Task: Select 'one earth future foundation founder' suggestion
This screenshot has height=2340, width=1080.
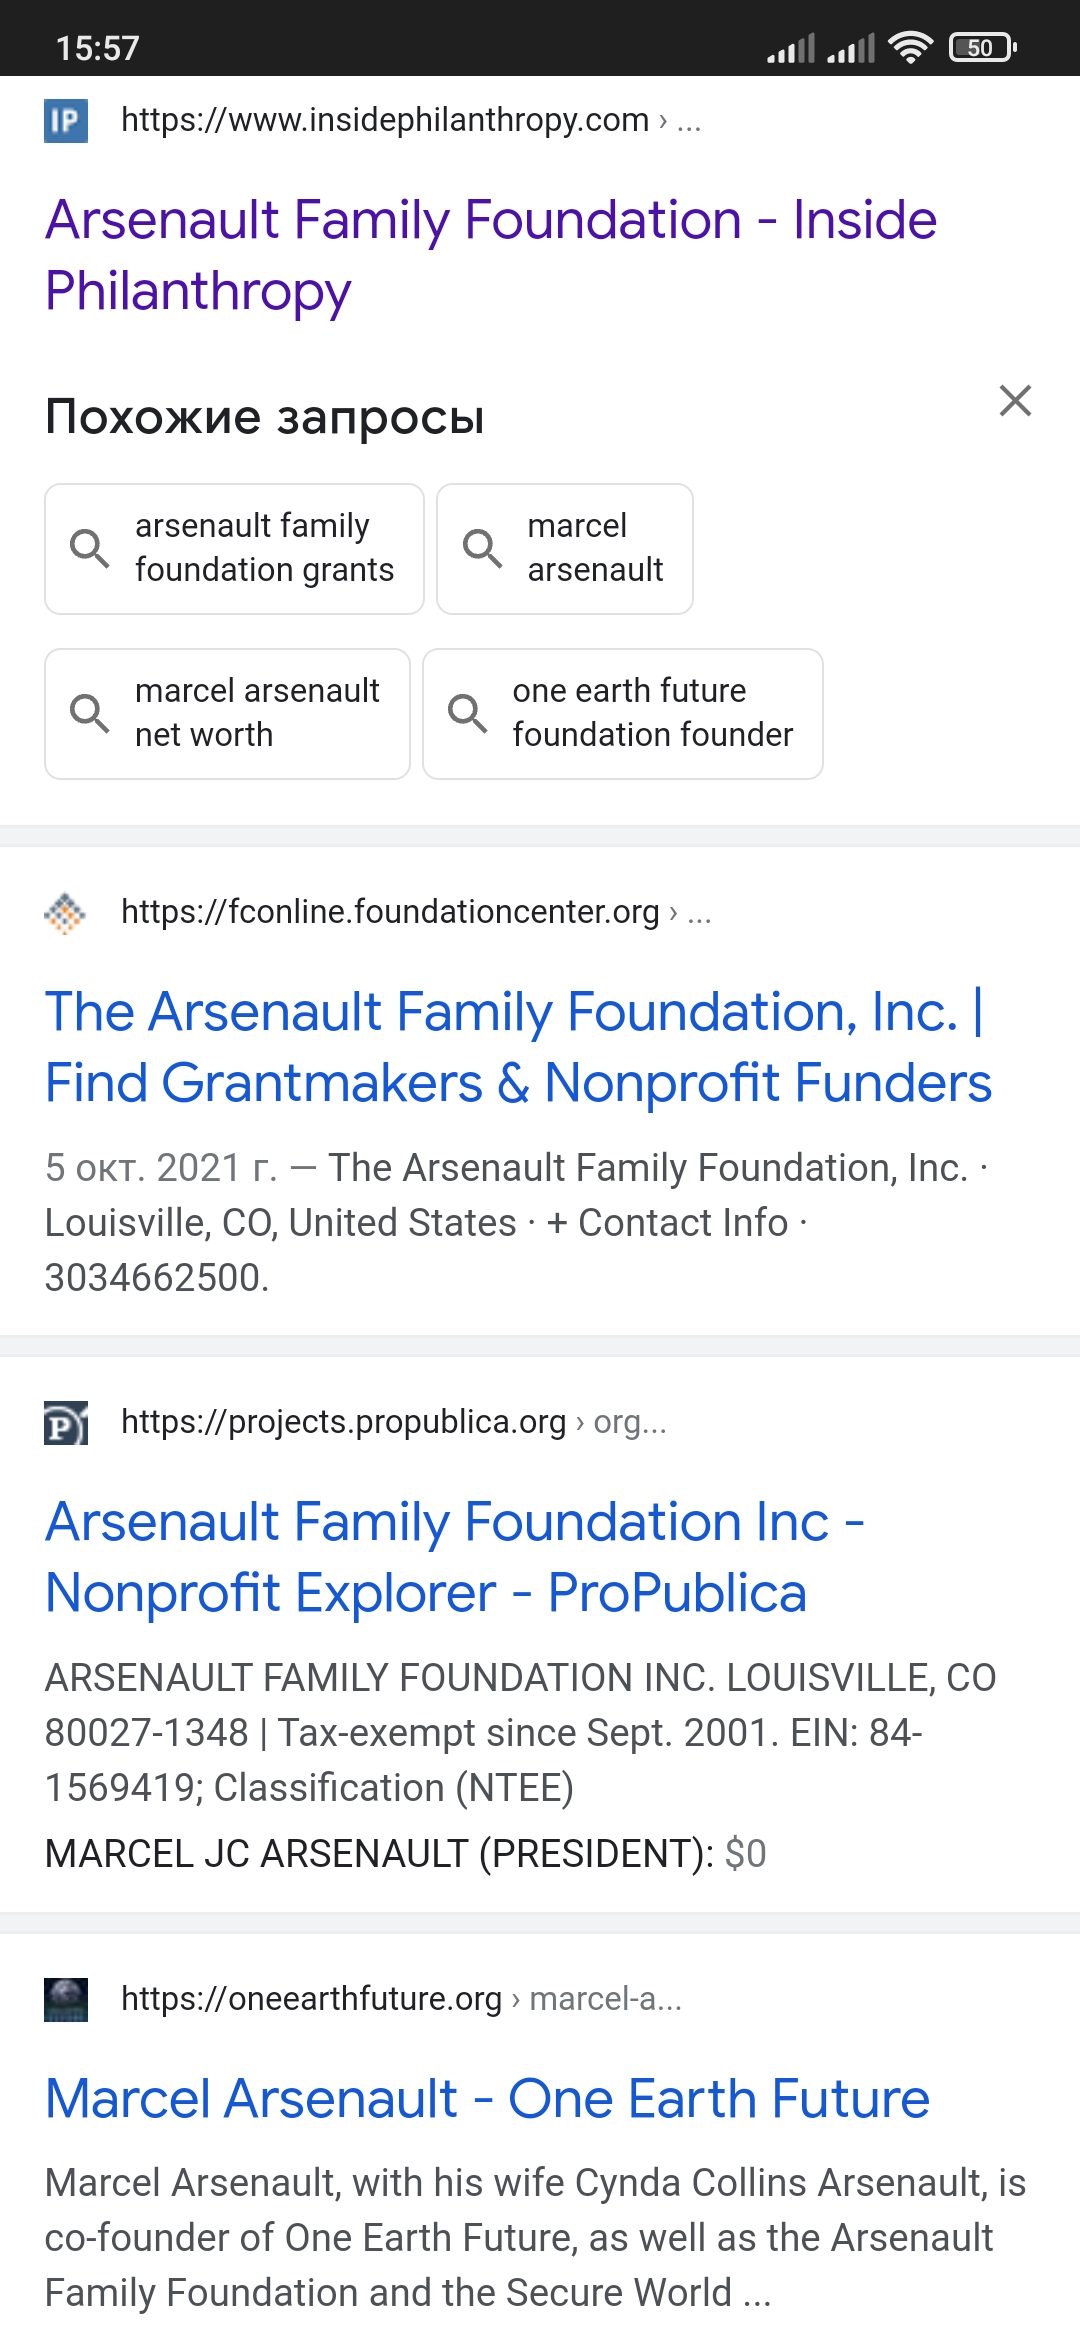Action: [652, 713]
